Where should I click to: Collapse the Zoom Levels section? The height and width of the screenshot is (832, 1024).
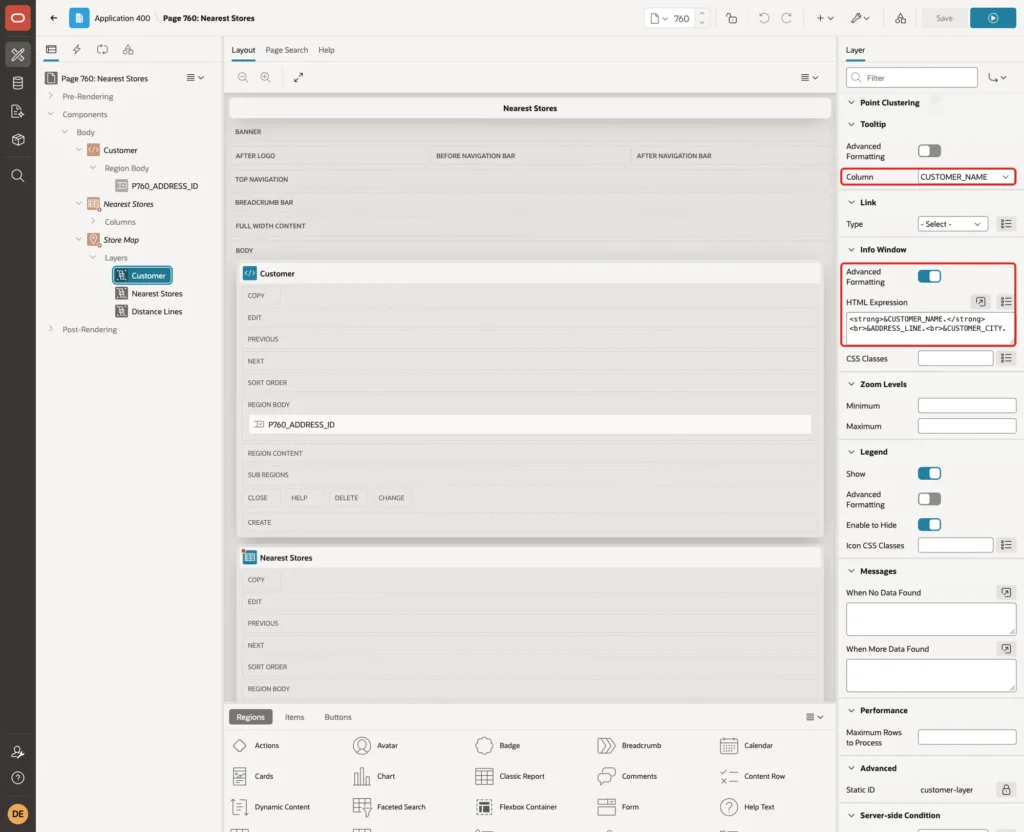coord(851,384)
